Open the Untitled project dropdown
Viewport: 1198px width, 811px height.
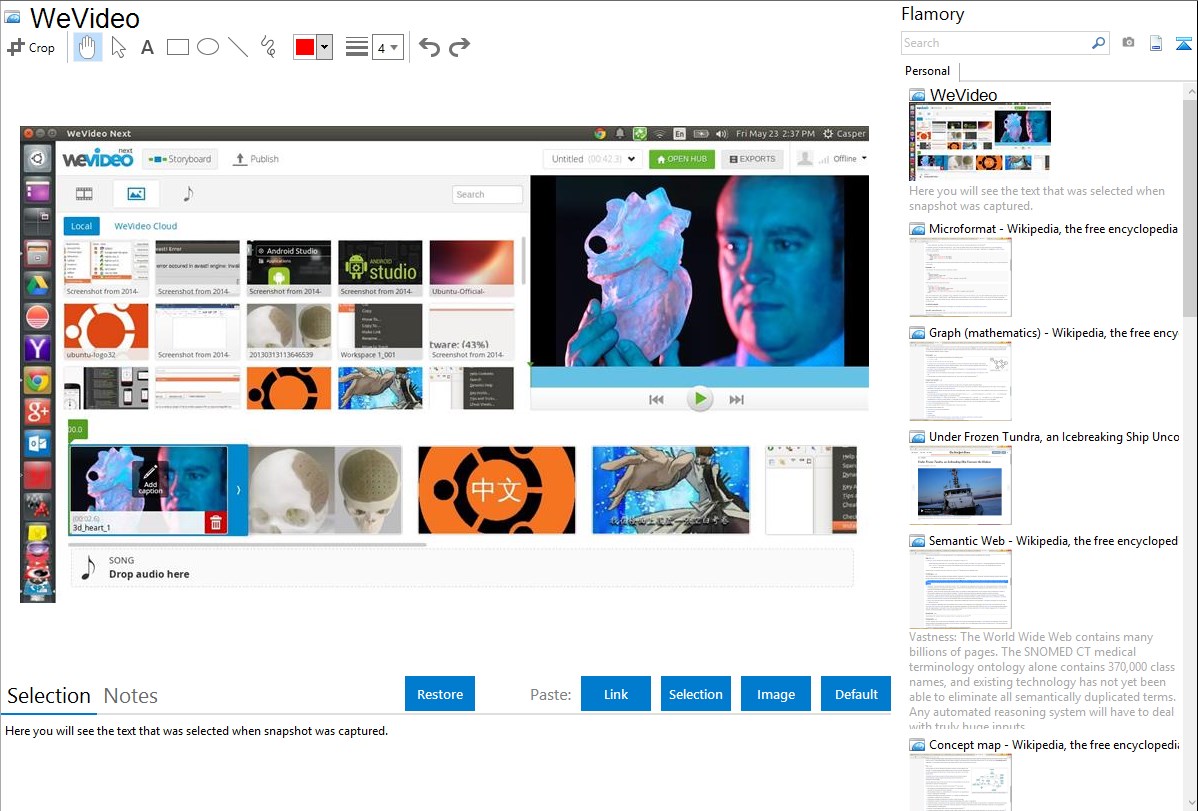(x=592, y=159)
